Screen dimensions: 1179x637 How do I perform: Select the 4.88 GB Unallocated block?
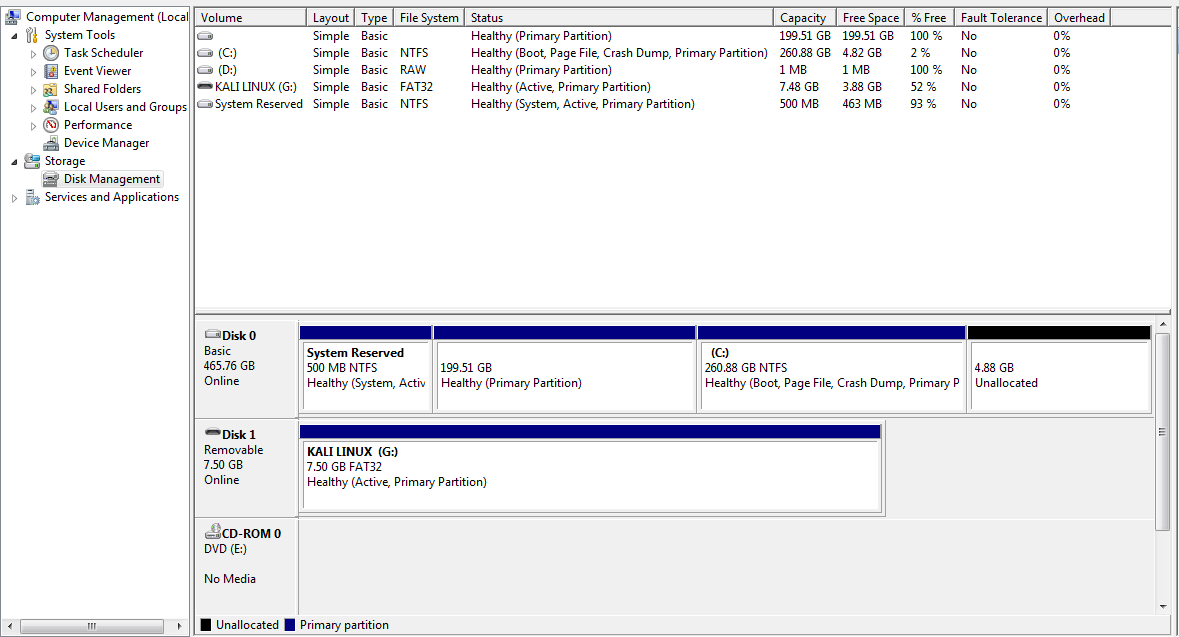click(1059, 369)
